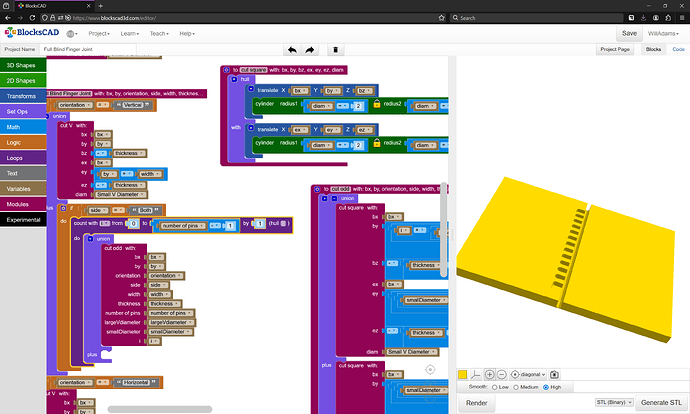The height and width of the screenshot is (414, 690).
Task: Open the browser downloads icon
Action: 643,18
